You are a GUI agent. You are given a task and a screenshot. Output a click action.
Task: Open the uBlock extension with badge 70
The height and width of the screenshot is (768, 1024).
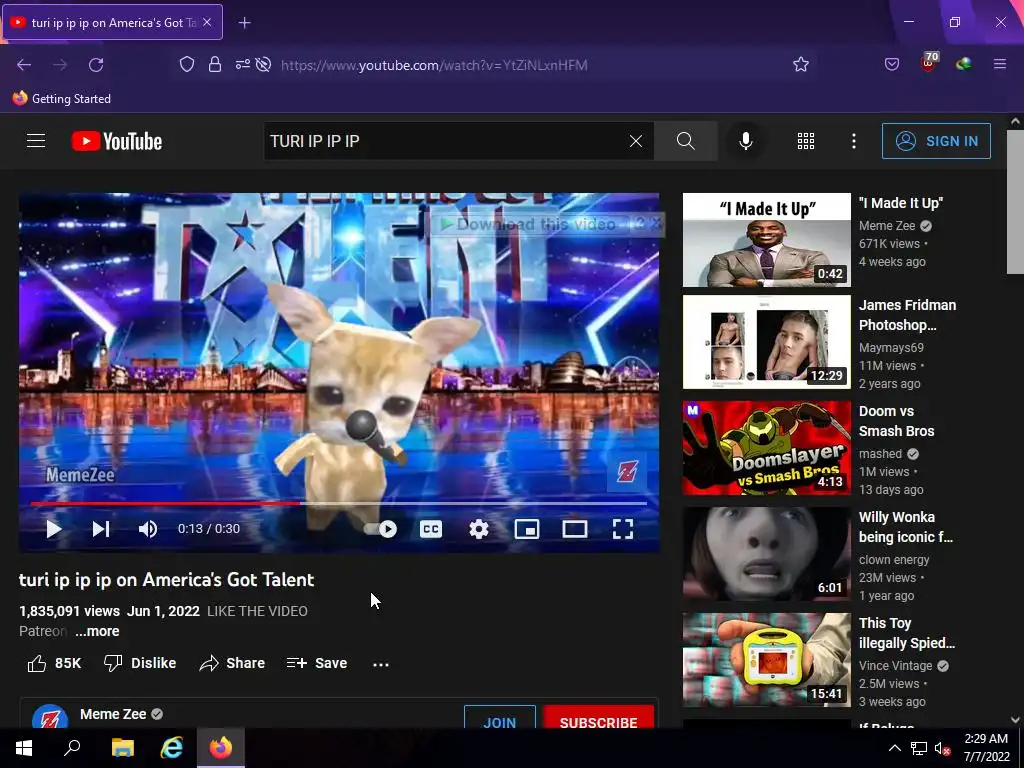point(929,63)
